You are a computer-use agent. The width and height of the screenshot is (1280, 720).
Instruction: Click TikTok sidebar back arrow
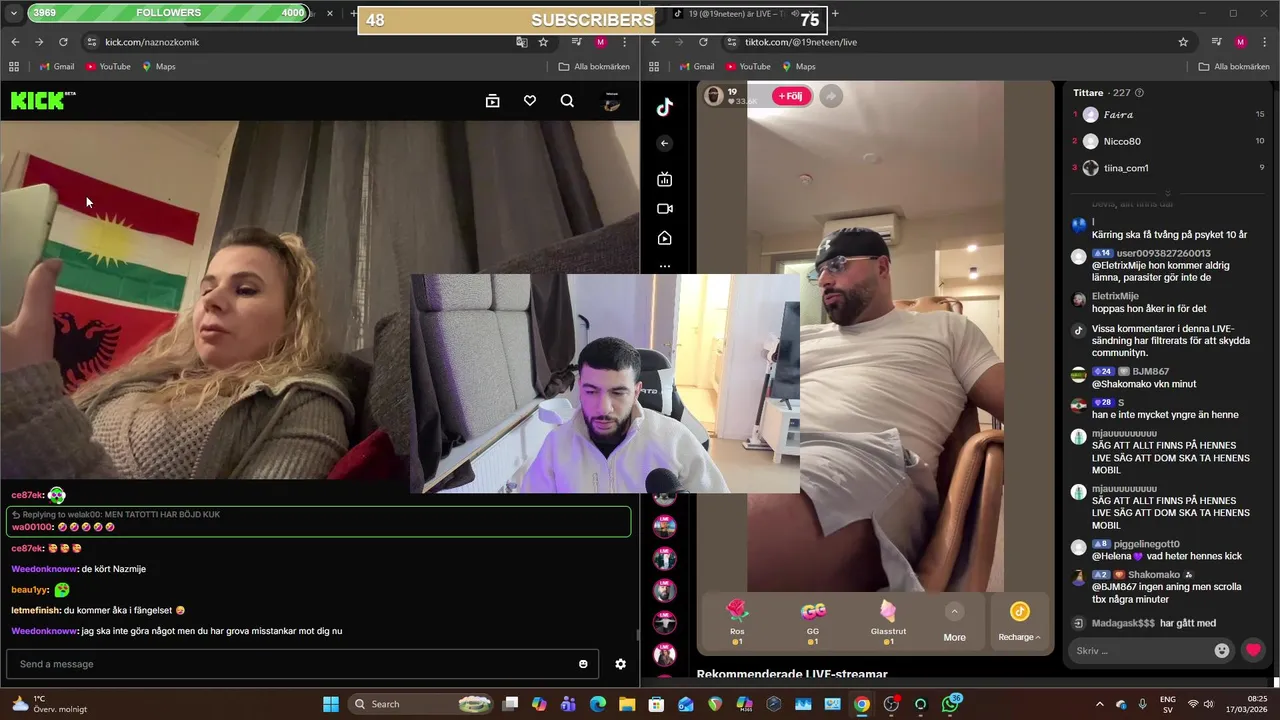pyautogui.click(x=664, y=143)
